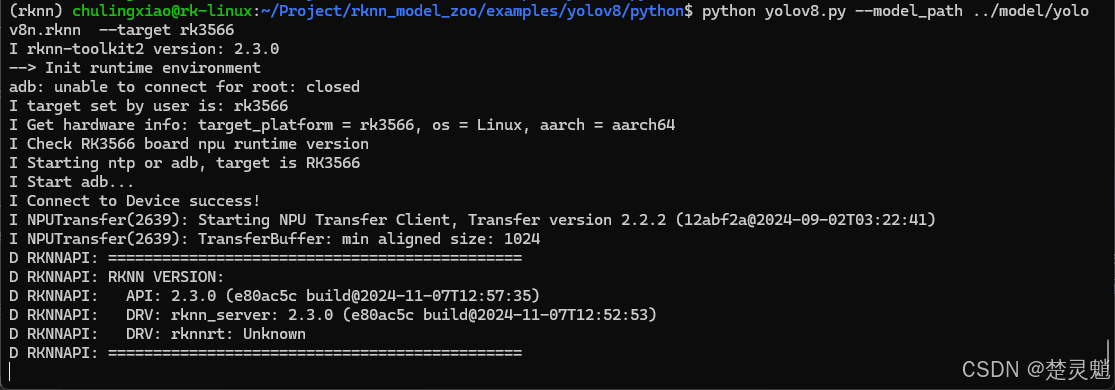The image size is (1115, 390).
Task: Click the API 2.3.0 build line
Action: tap(274, 295)
